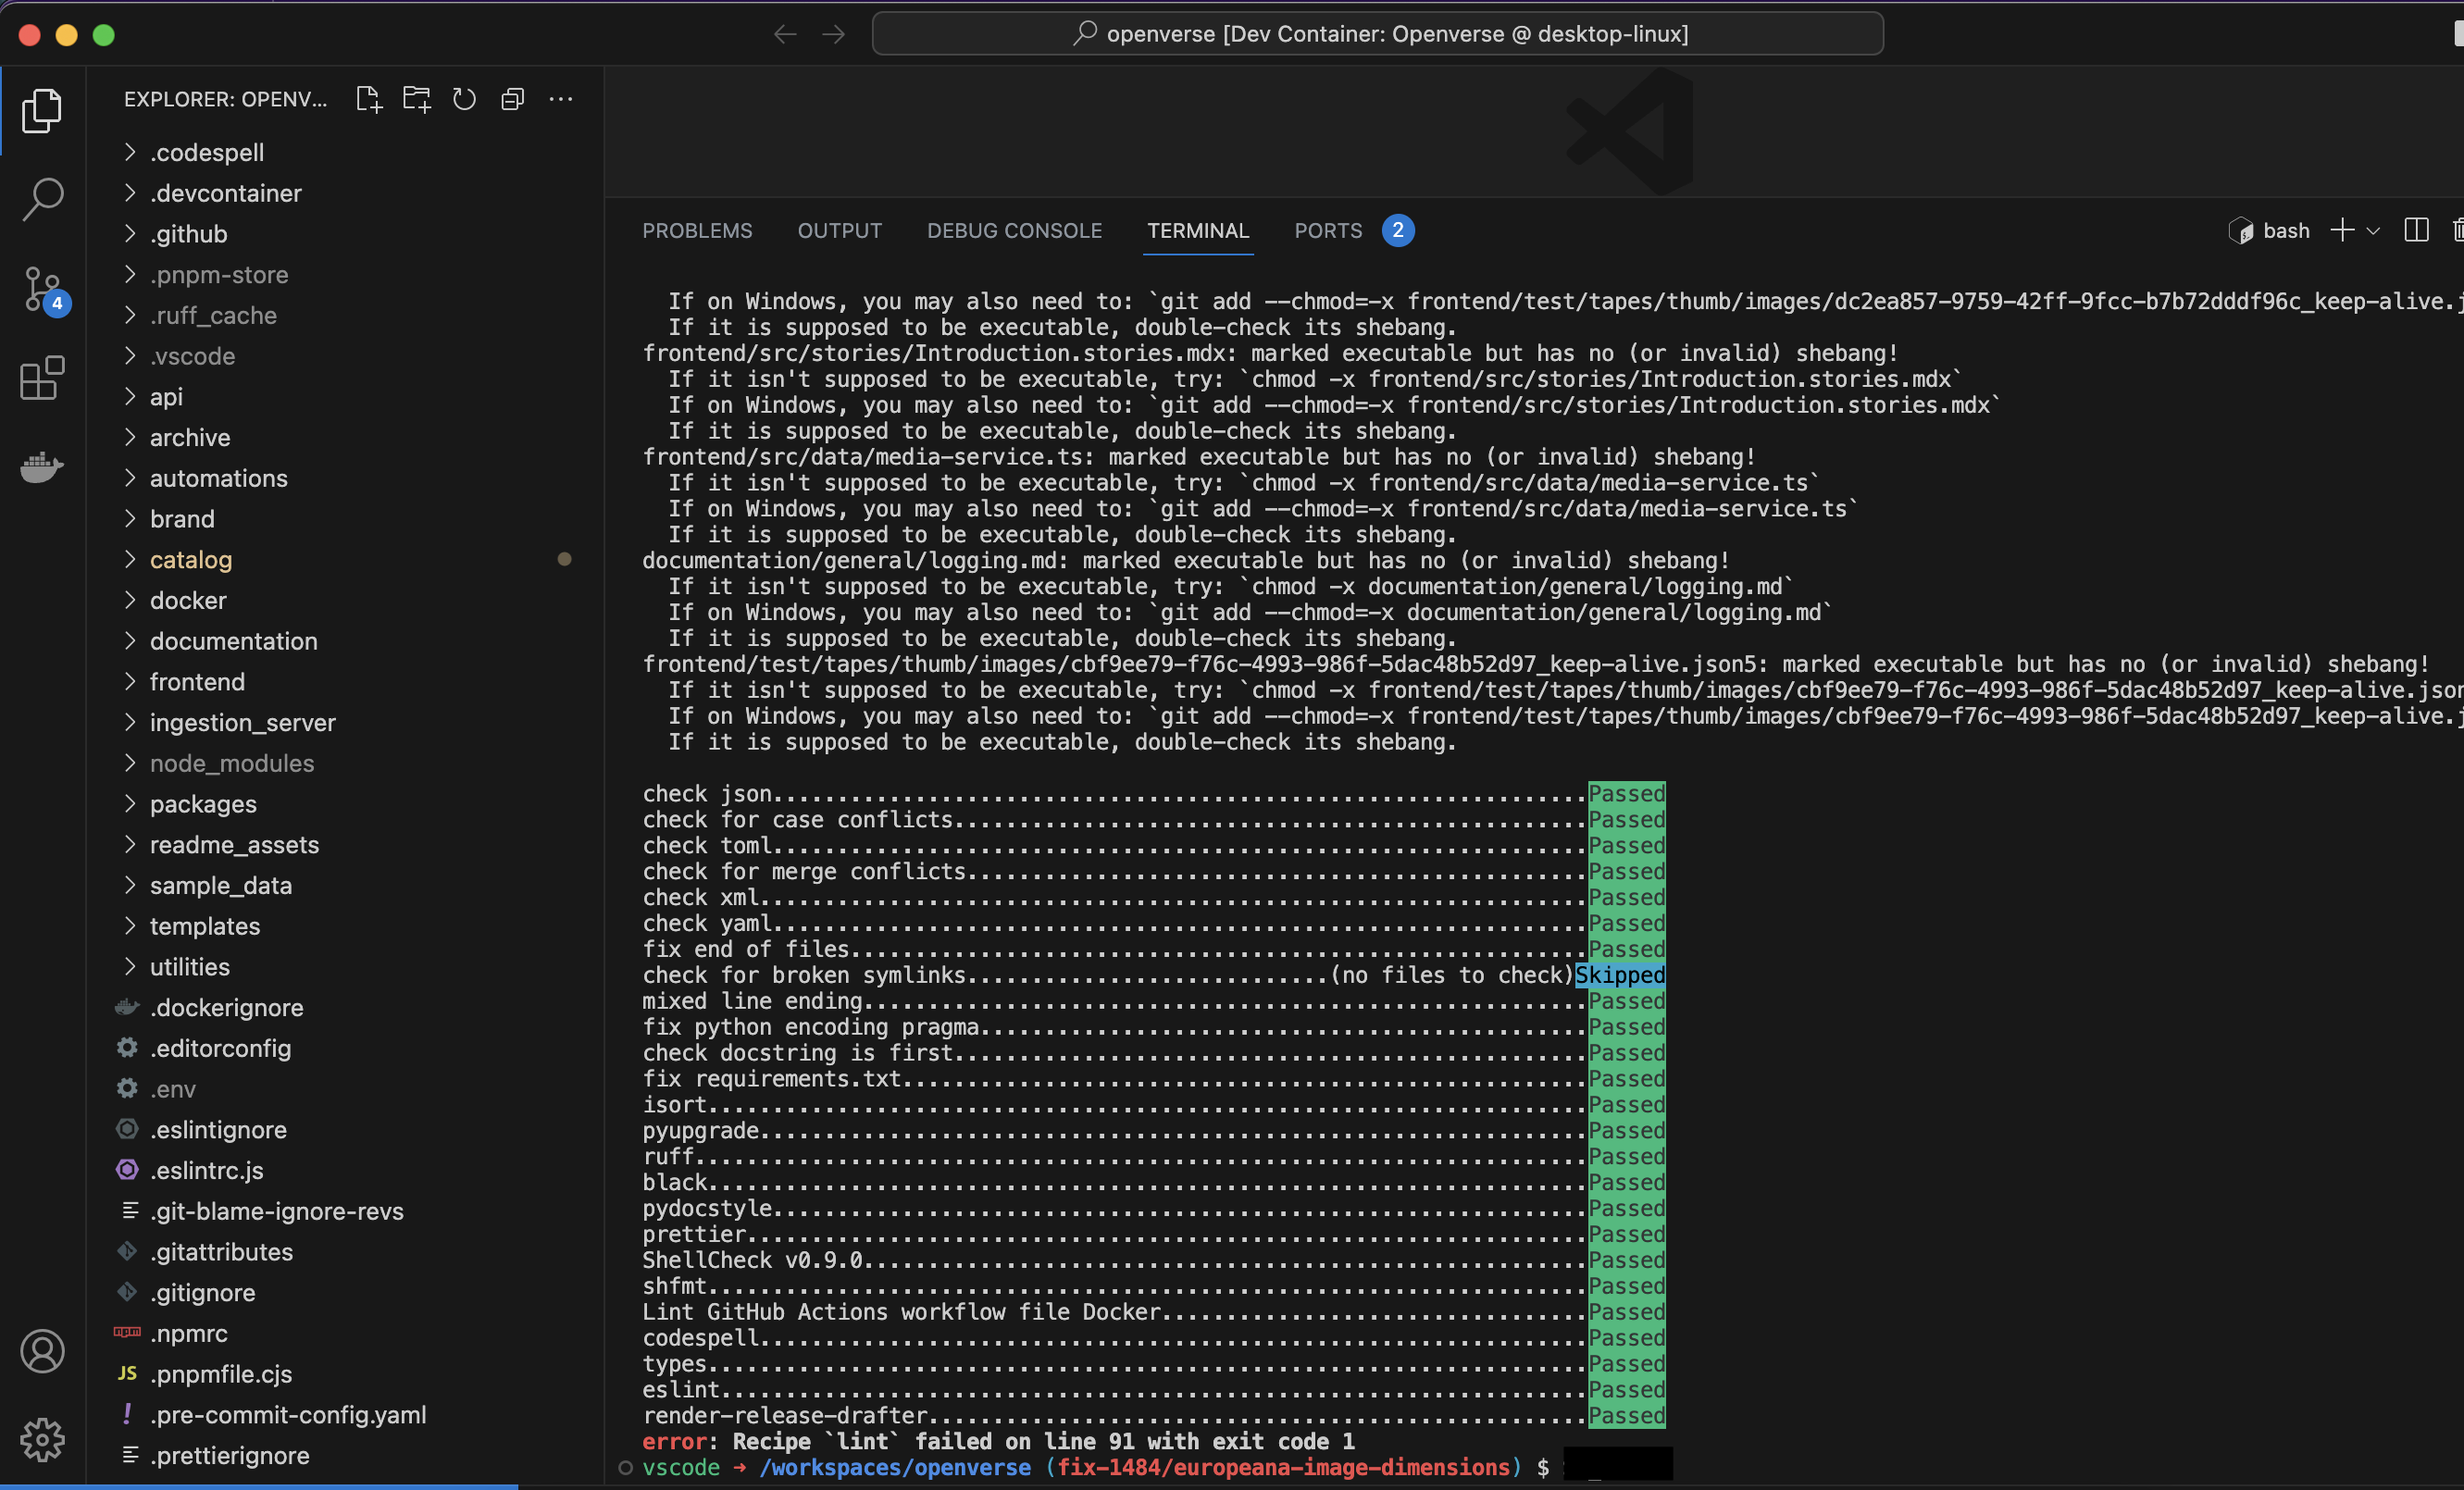
Task: Open the terminal launch profiles dropdown
Action: (2375, 230)
